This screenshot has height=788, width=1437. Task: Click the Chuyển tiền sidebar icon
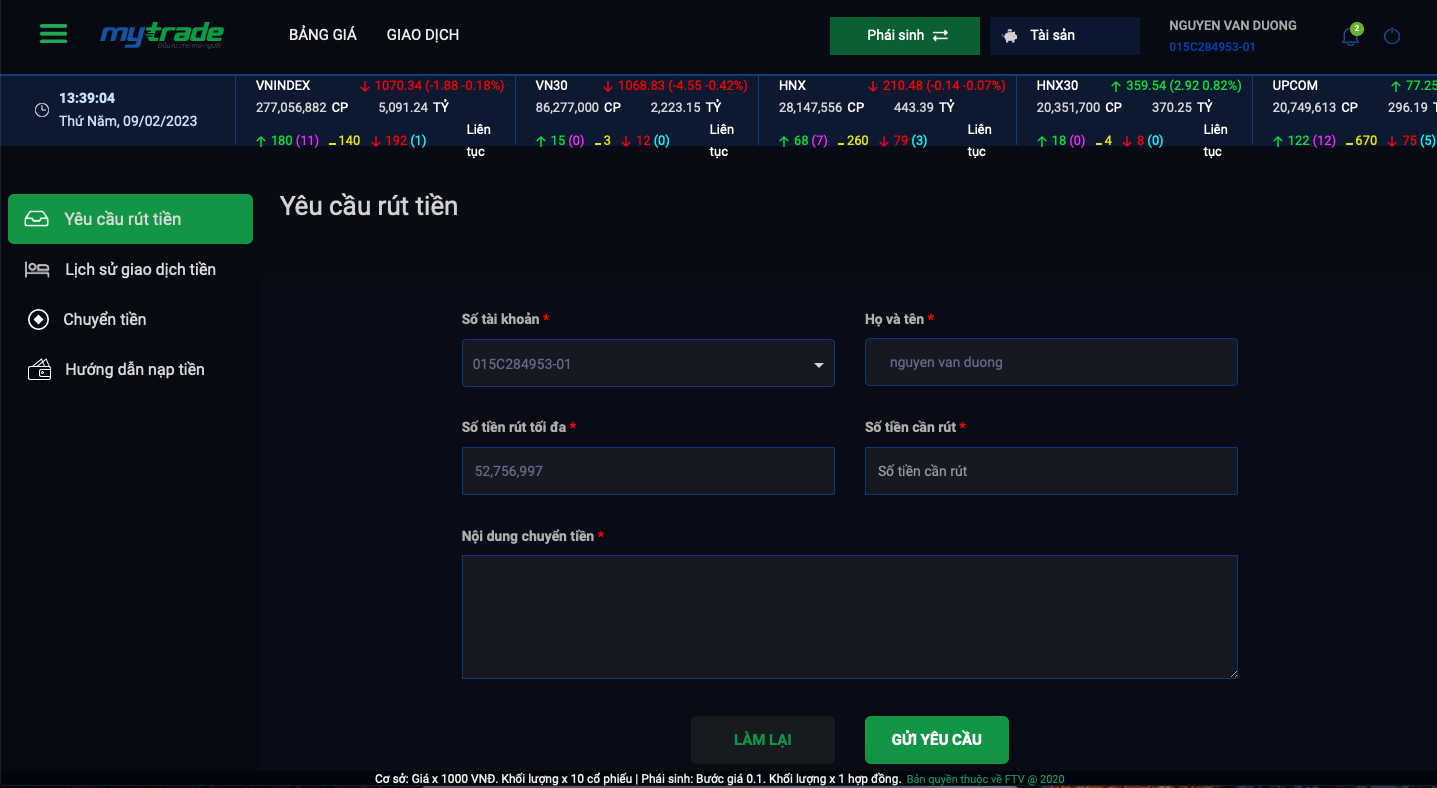(38, 320)
